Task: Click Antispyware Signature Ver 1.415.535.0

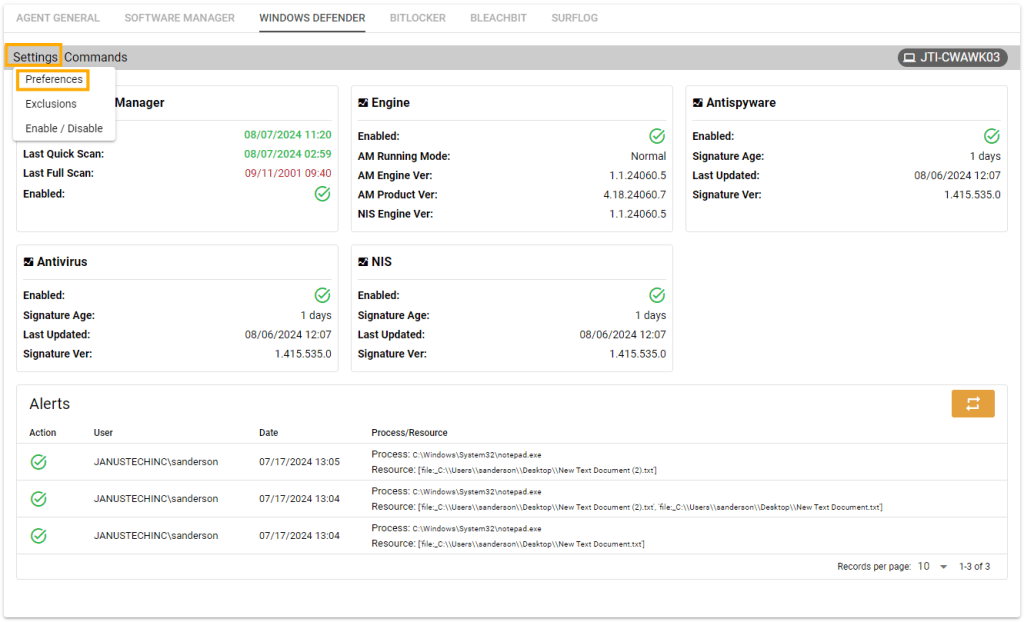Action: (972, 195)
